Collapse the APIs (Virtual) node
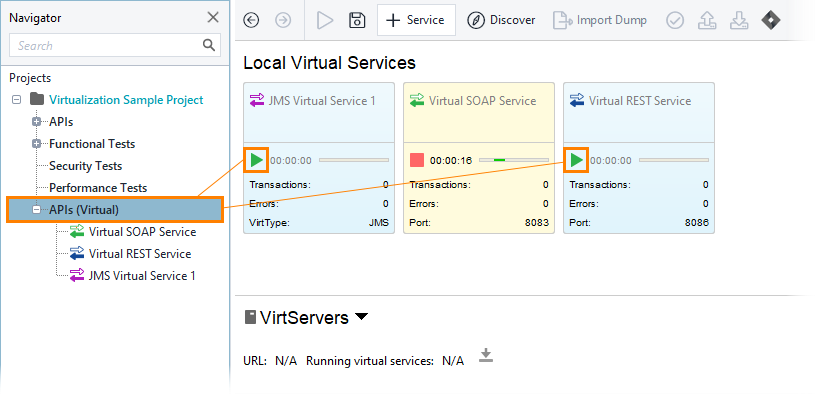This screenshot has width=816, height=395. coord(36,210)
